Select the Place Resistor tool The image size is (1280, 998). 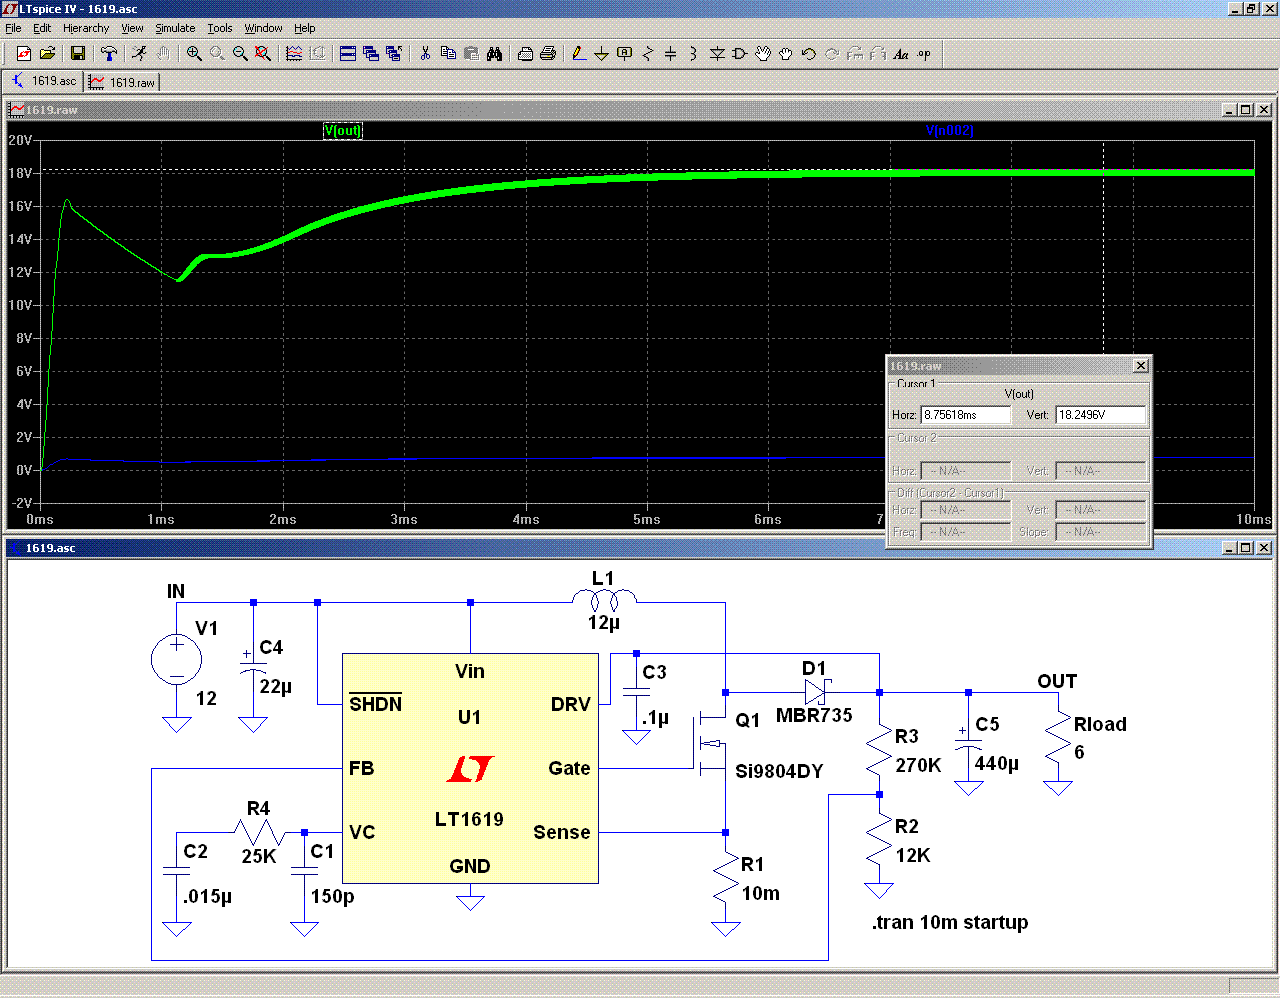coord(648,54)
